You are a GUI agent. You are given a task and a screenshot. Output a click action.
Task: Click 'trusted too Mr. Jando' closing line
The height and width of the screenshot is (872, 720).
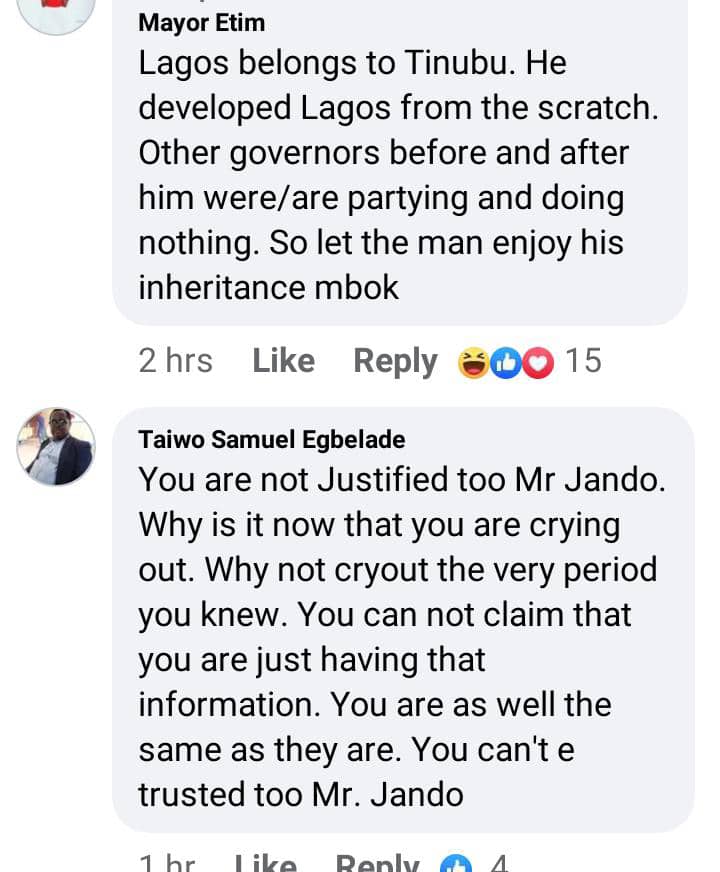tap(300, 794)
